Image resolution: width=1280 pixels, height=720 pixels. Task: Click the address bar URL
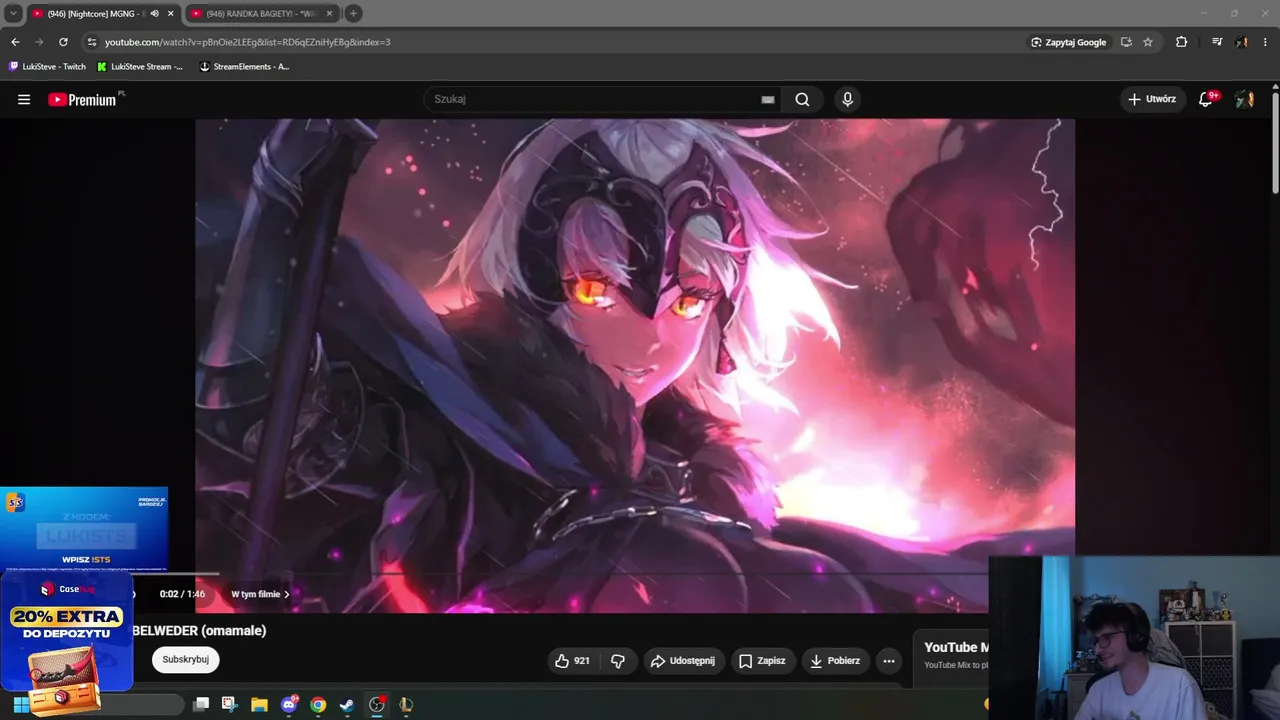click(x=248, y=42)
